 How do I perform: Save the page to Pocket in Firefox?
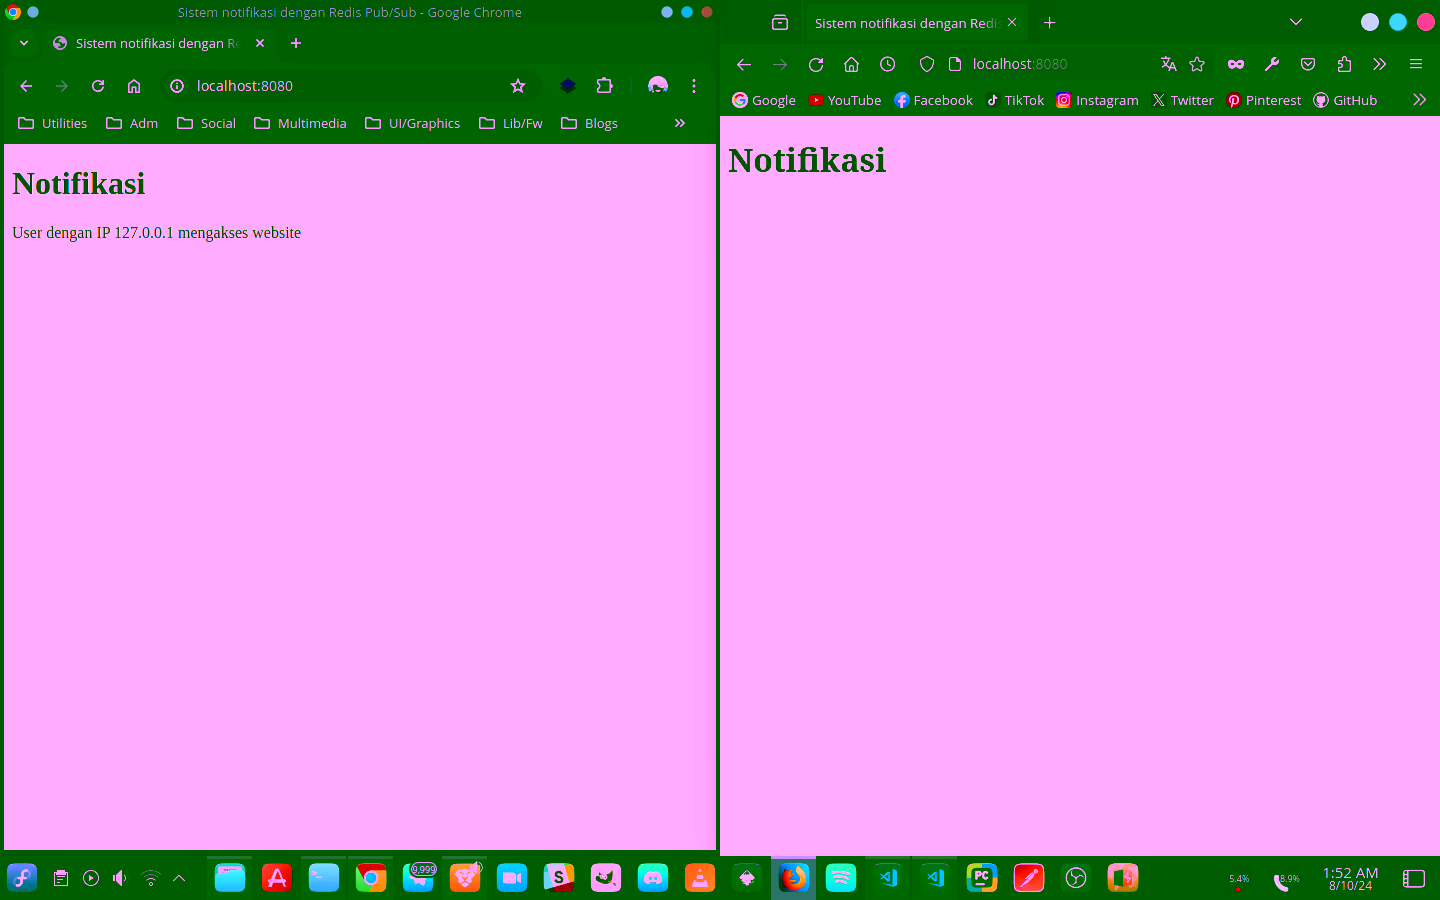(x=1307, y=63)
